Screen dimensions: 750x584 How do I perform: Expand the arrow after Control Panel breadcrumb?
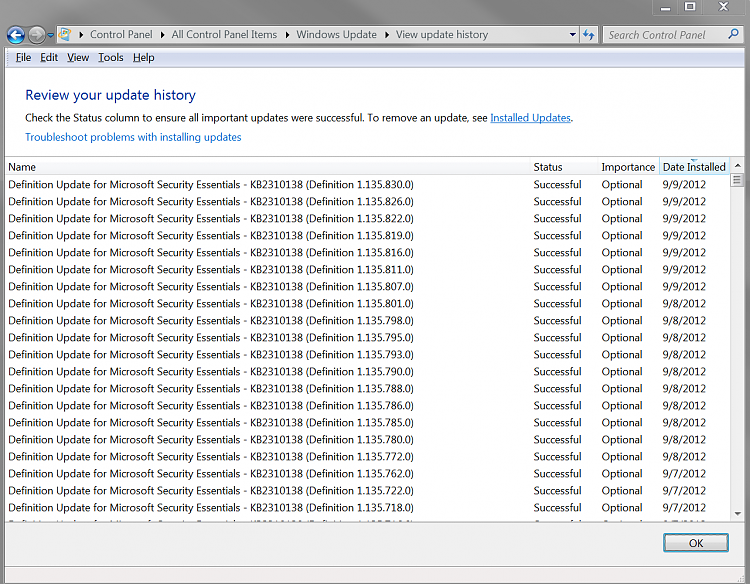(162, 35)
